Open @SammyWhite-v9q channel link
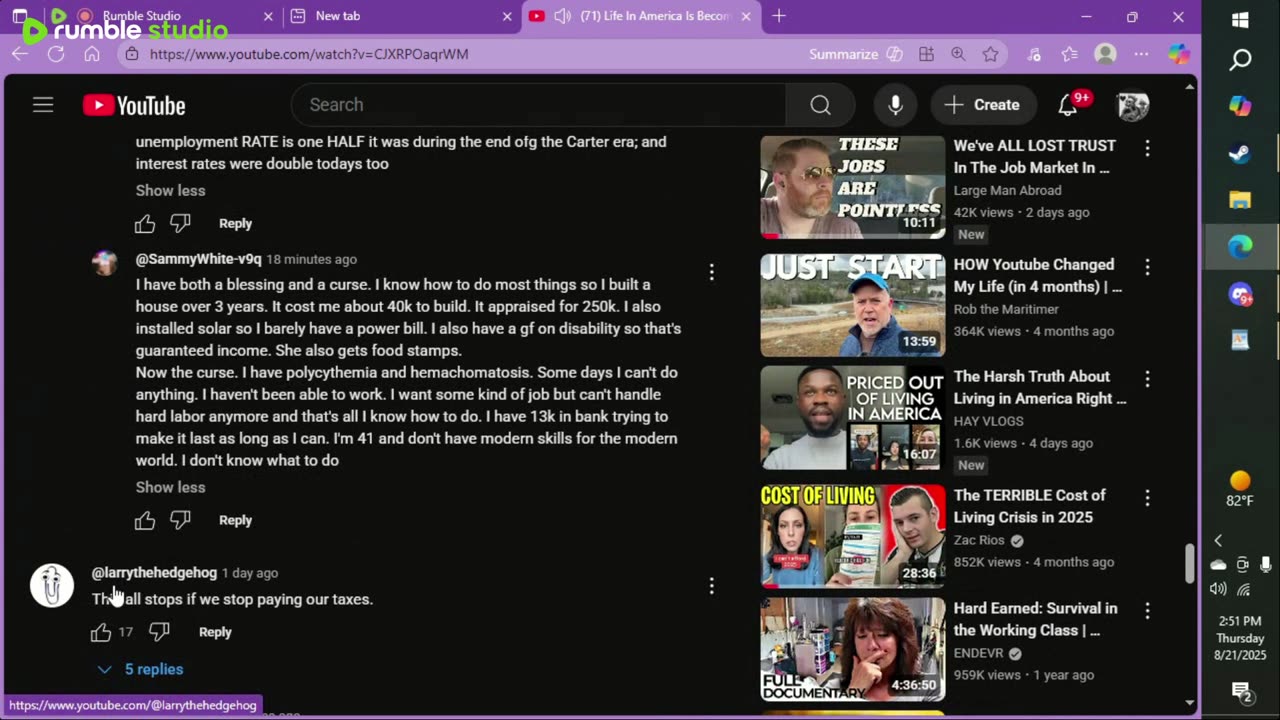Image resolution: width=1280 pixels, height=720 pixels. pos(199,259)
